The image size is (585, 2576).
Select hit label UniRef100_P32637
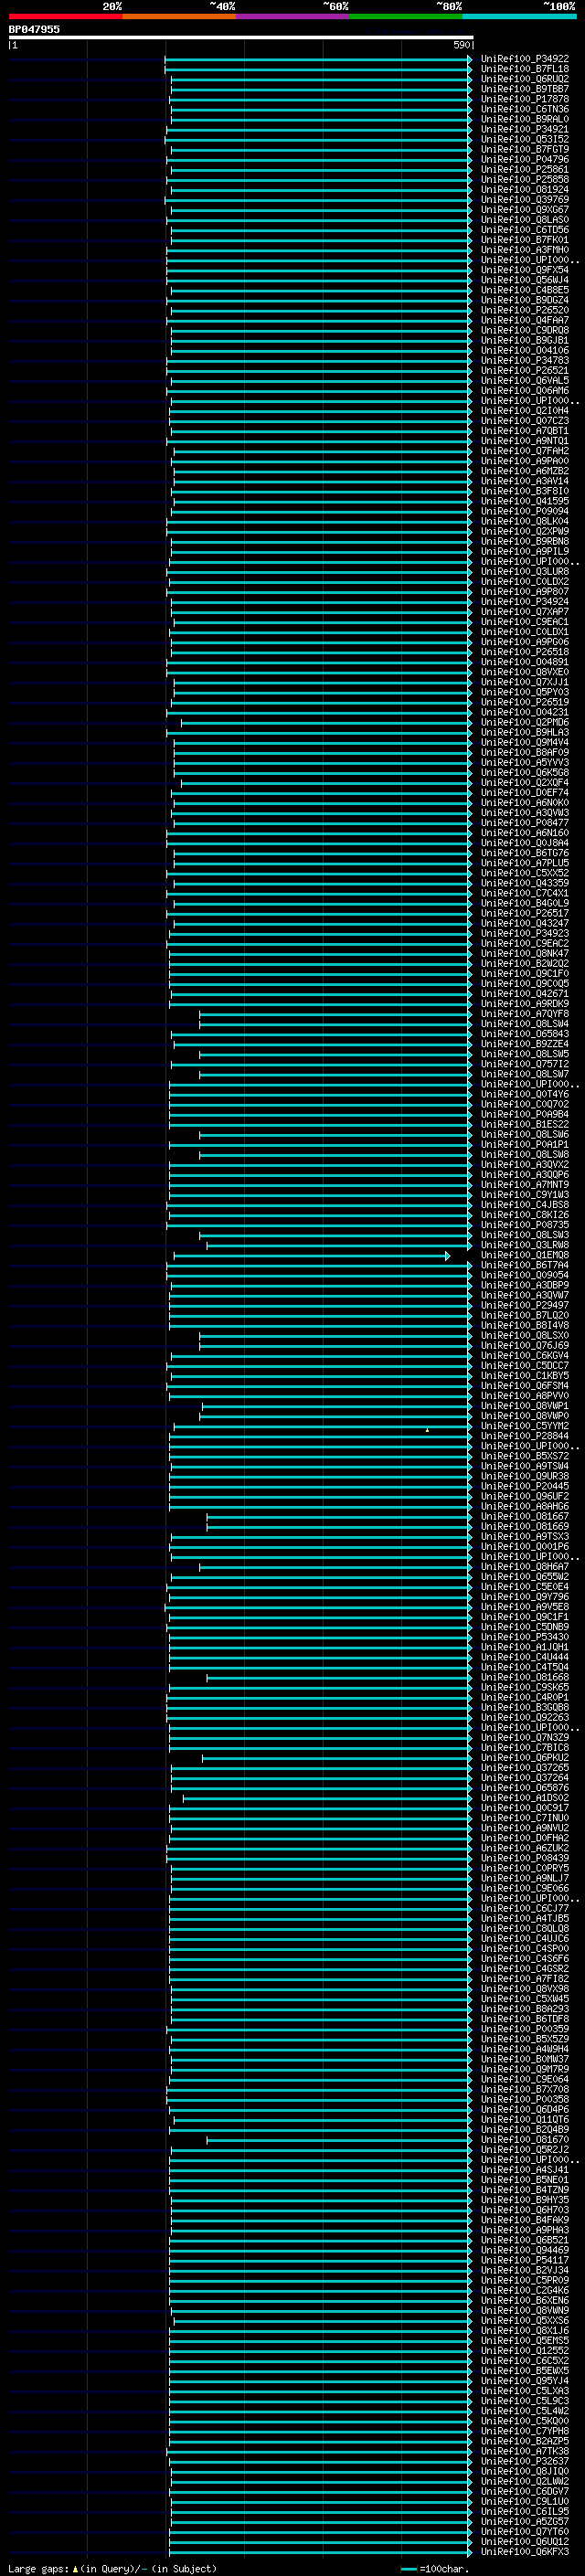(x=524, y=2461)
